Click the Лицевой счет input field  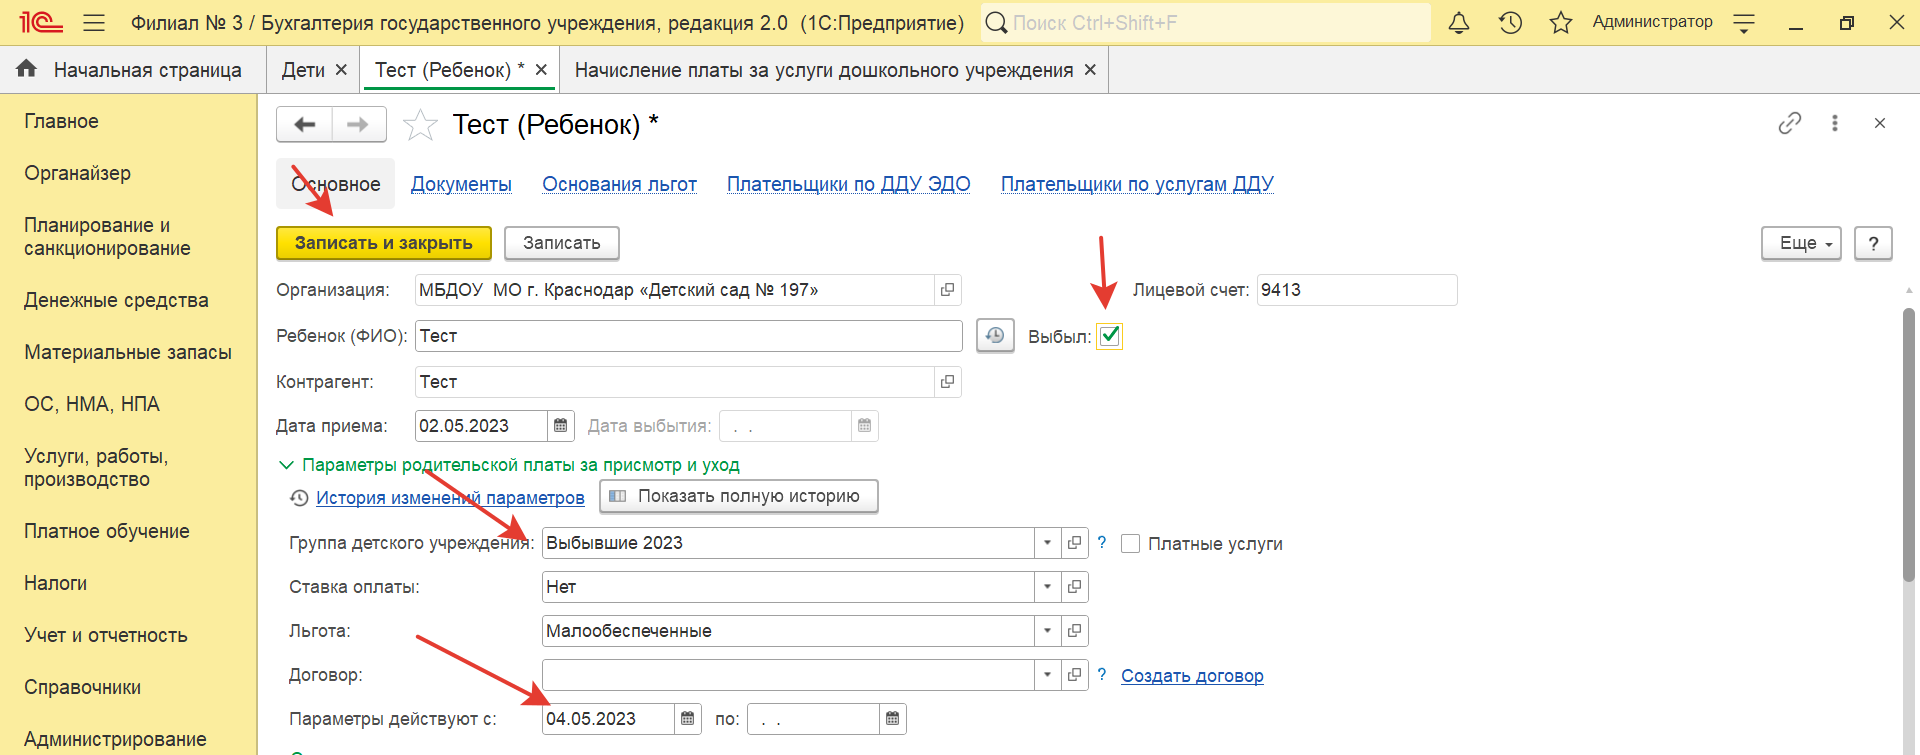click(1355, 290)
